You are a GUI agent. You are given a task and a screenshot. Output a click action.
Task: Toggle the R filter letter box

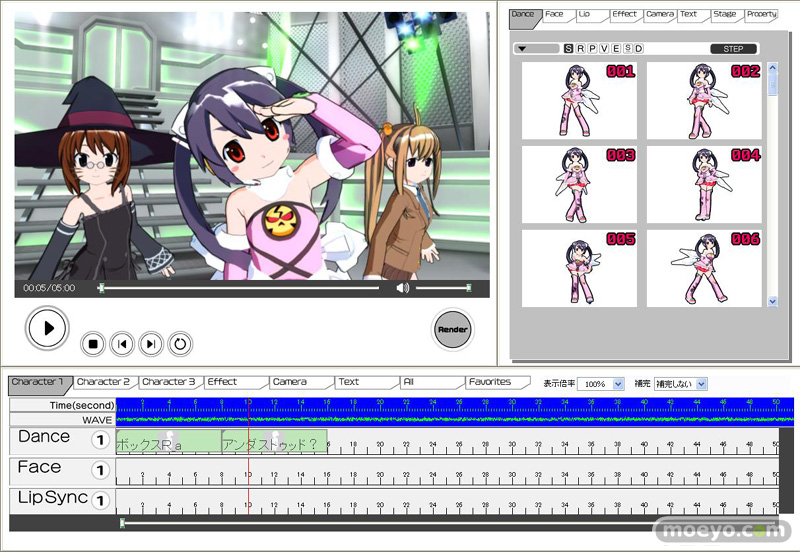(580, 48)
